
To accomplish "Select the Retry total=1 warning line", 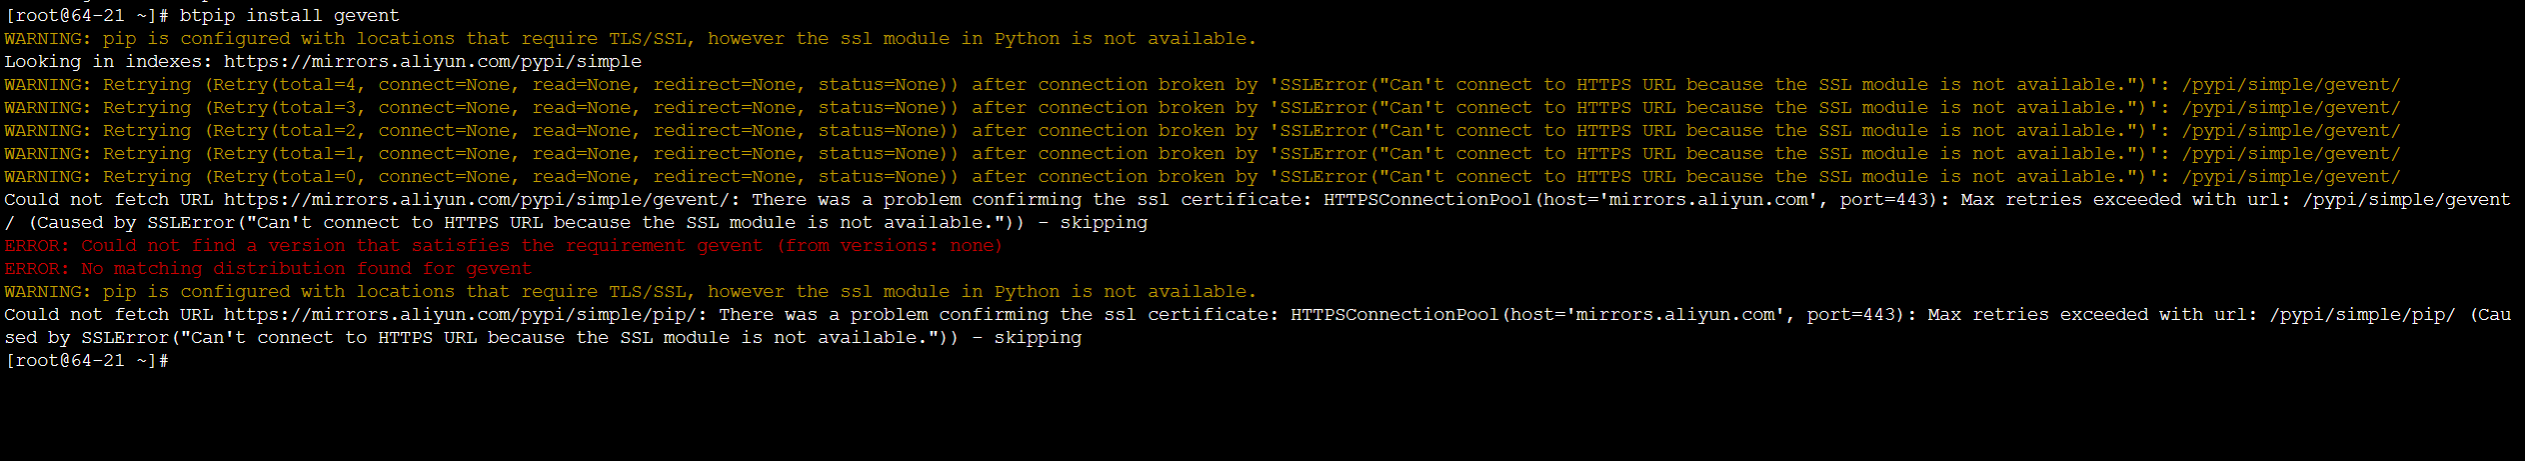I will click(x=1202, y=154).
